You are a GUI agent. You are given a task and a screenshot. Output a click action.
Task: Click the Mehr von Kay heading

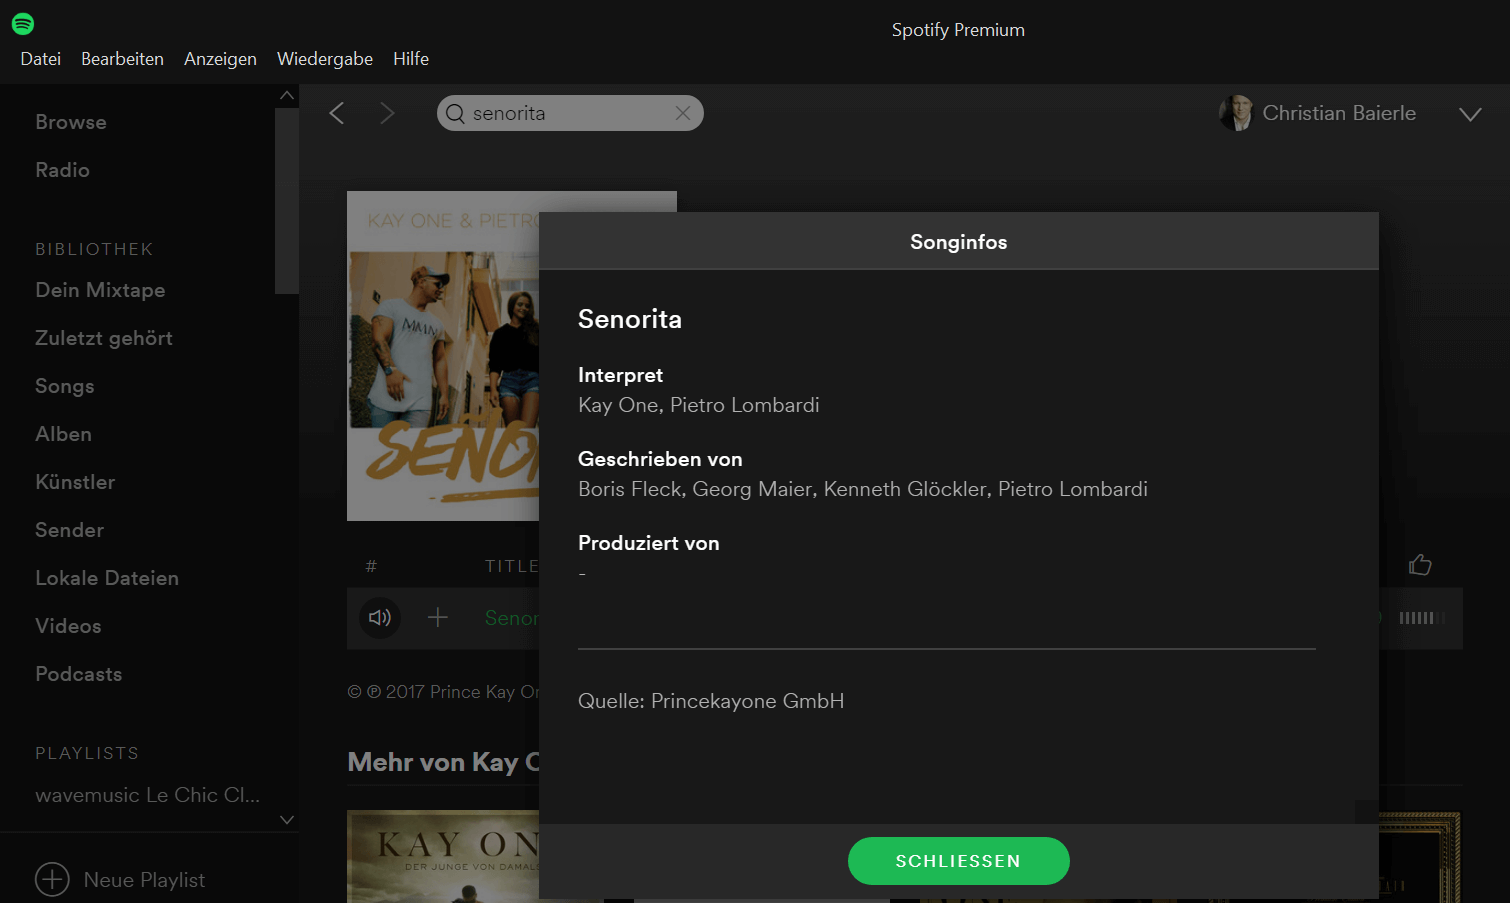click(x=443, y=762)
